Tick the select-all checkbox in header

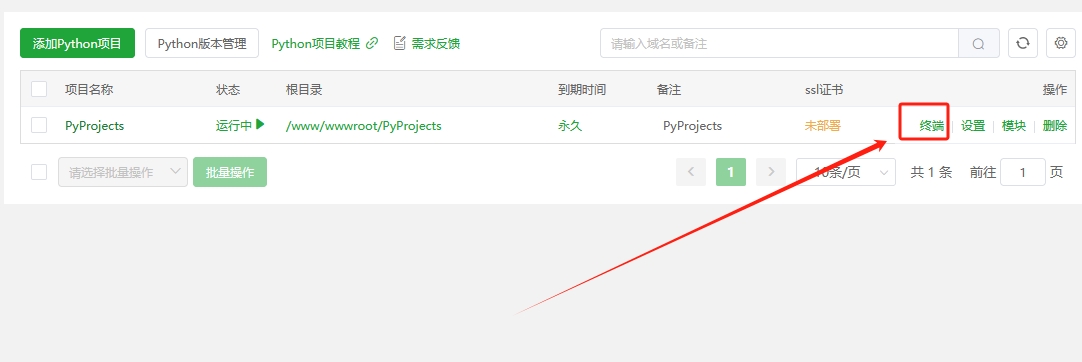click(39, 89)
